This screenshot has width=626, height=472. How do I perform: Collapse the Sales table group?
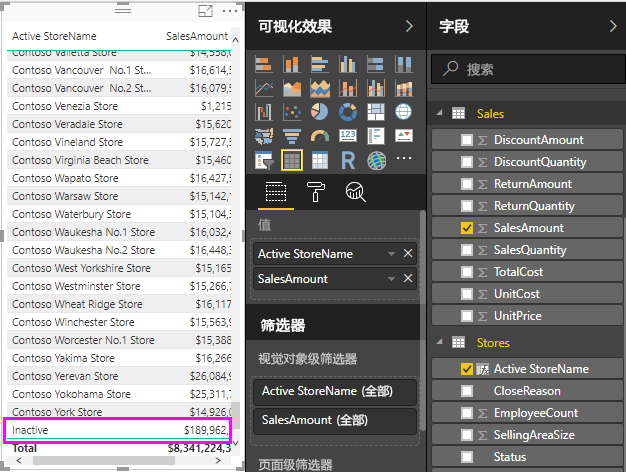click(x=439, y=114)
